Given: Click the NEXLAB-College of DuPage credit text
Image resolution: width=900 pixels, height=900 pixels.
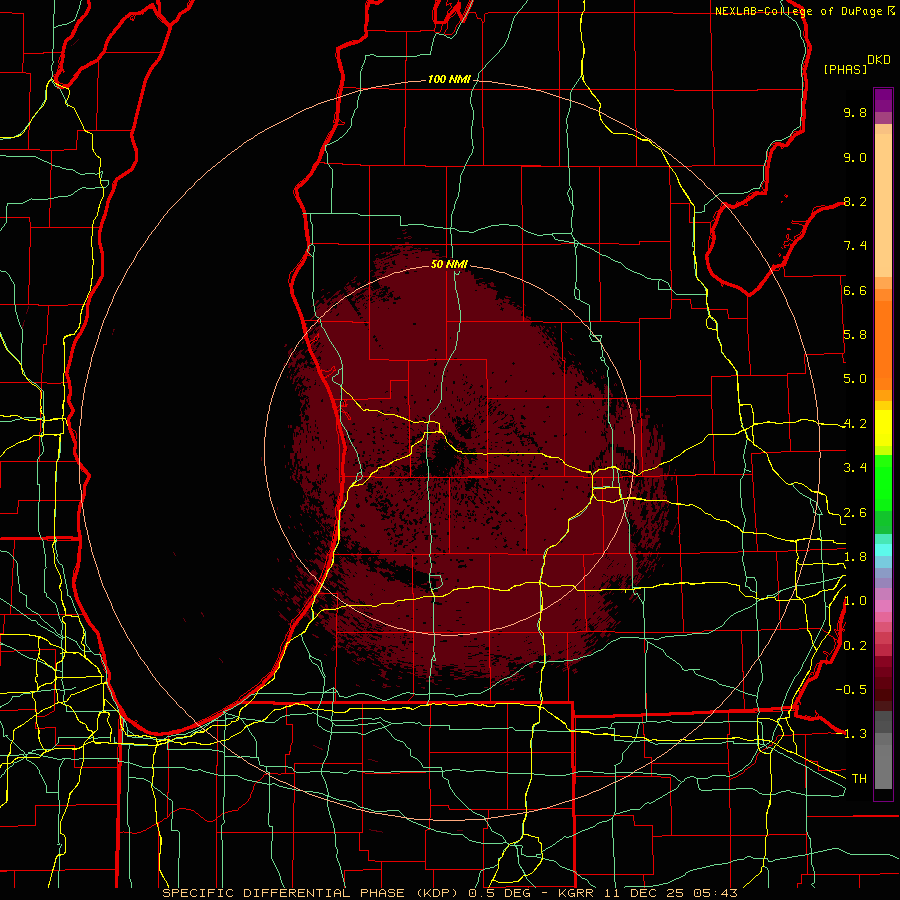Looking at the screenshot, I should click(800, 11).
